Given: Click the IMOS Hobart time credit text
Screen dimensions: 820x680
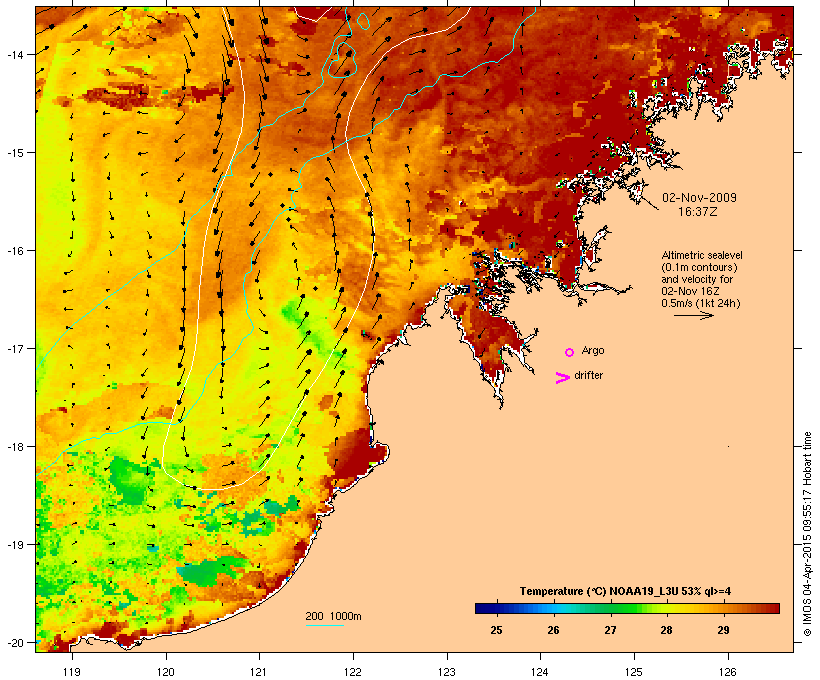Looking at the screenshot, I should [x=807, y=534].
